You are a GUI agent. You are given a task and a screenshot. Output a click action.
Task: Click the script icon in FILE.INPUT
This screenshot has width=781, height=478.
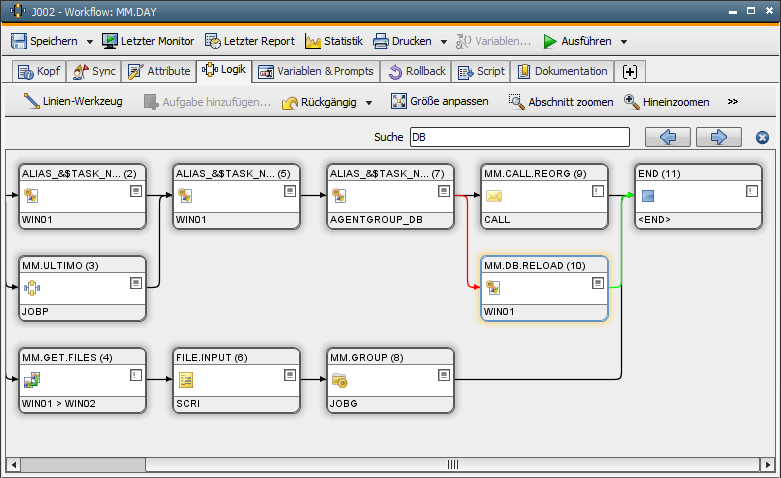[x=186, y=380]
